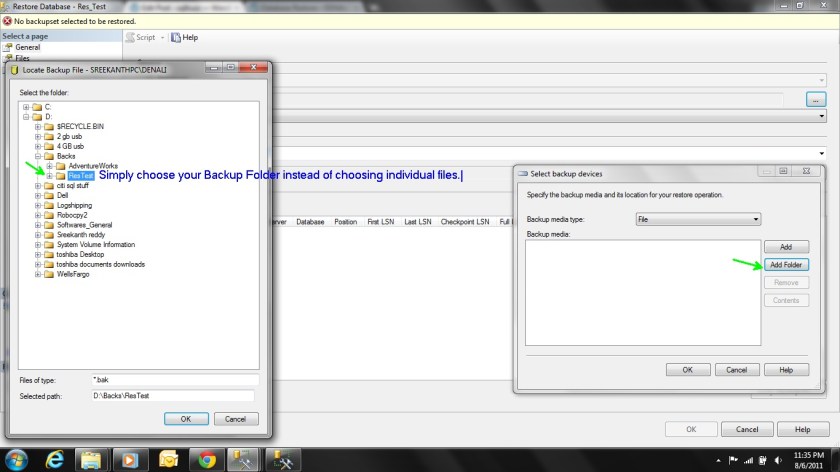
Task: Open Outlook from the taskbar
Action: click(x=168, y=459)
